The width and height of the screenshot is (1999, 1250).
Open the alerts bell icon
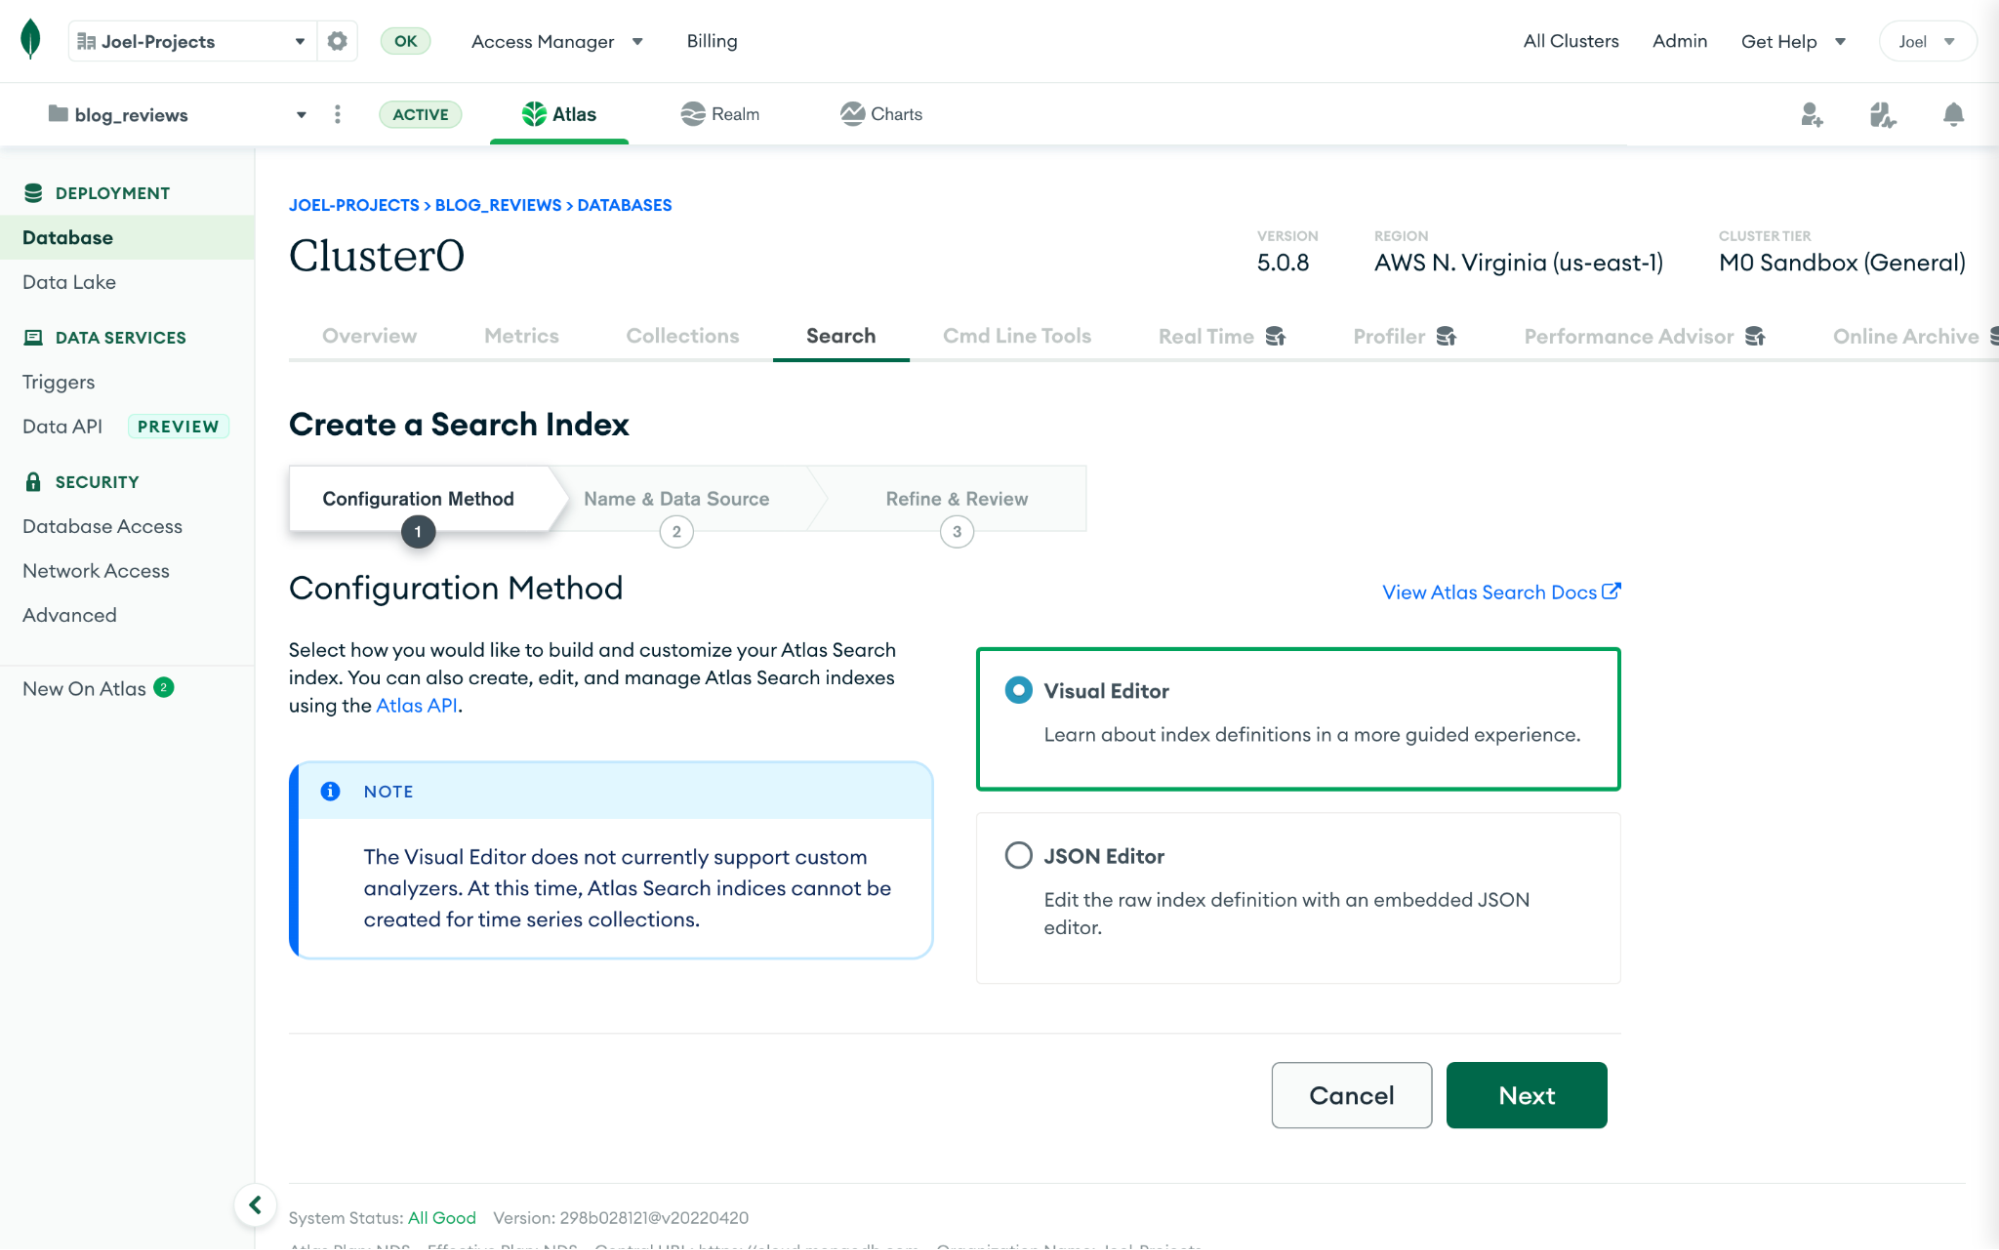(x=1952, y=114)
